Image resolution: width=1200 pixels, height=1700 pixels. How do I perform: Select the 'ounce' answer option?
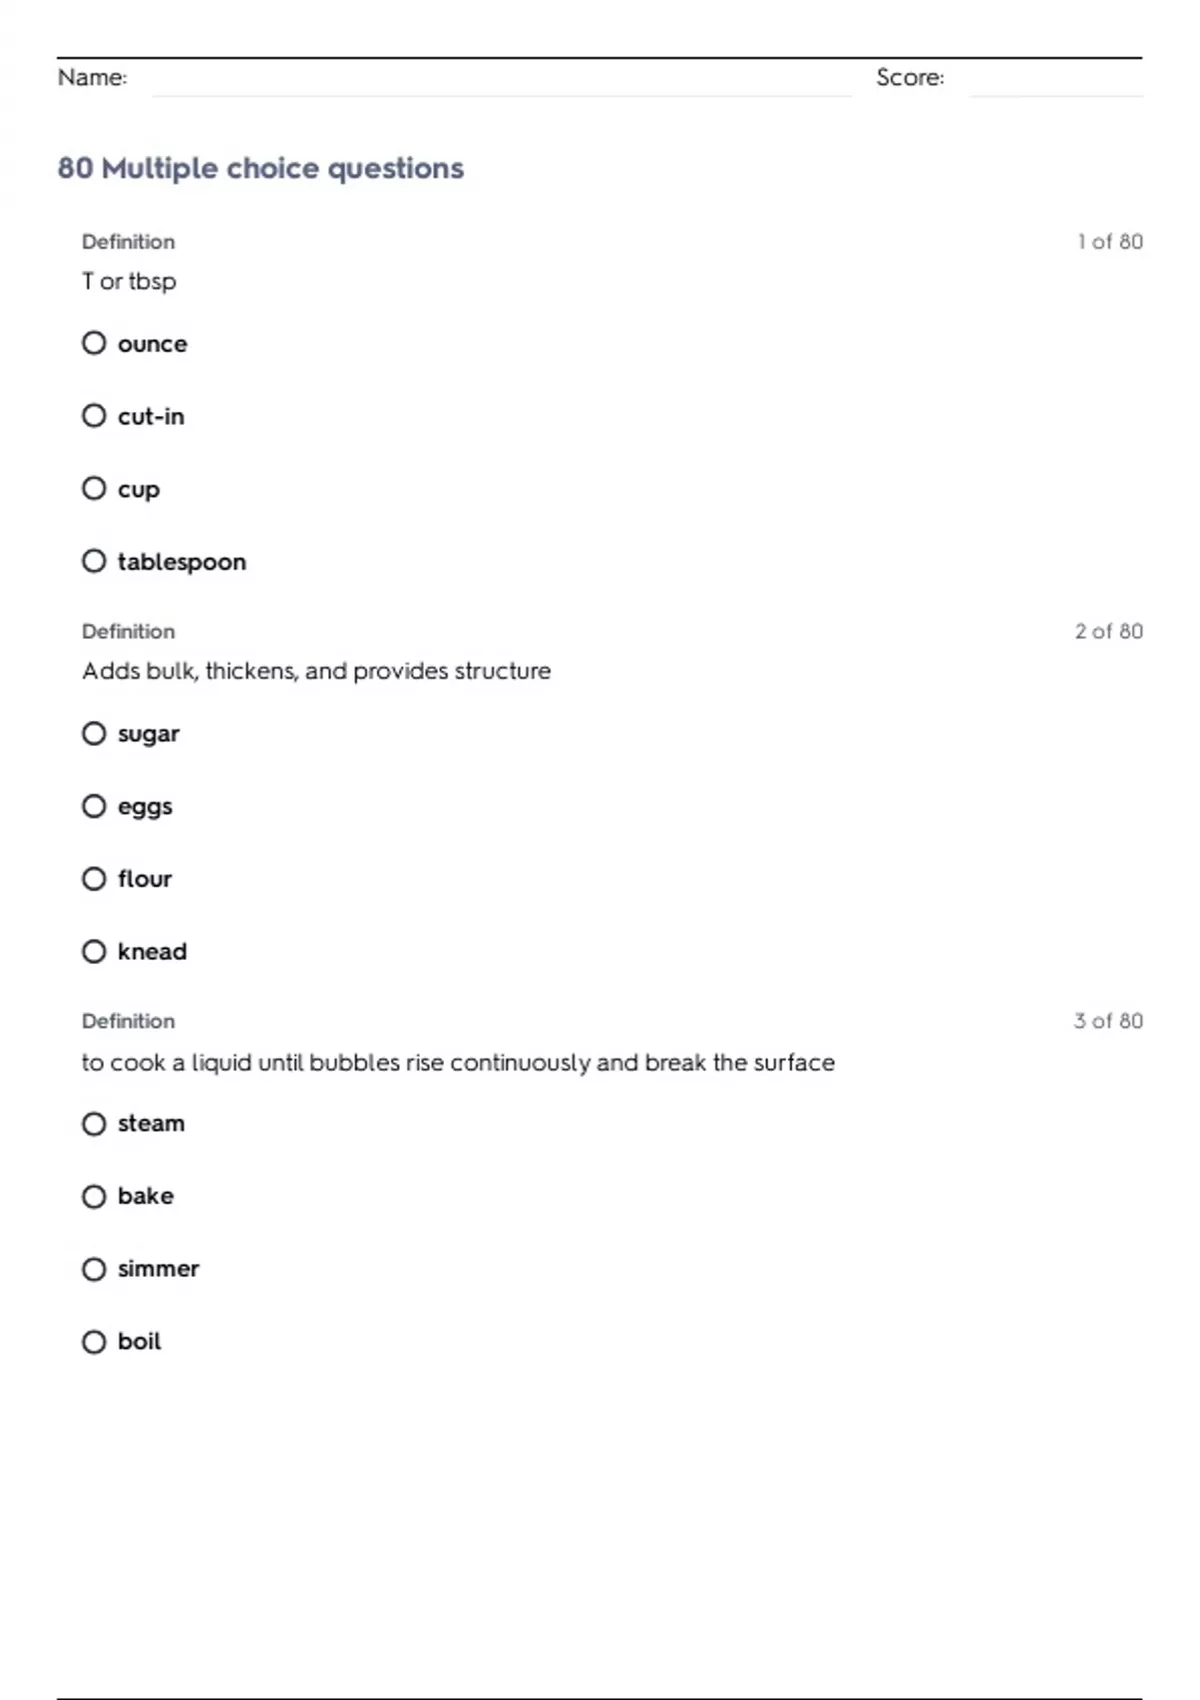[94, 343]
